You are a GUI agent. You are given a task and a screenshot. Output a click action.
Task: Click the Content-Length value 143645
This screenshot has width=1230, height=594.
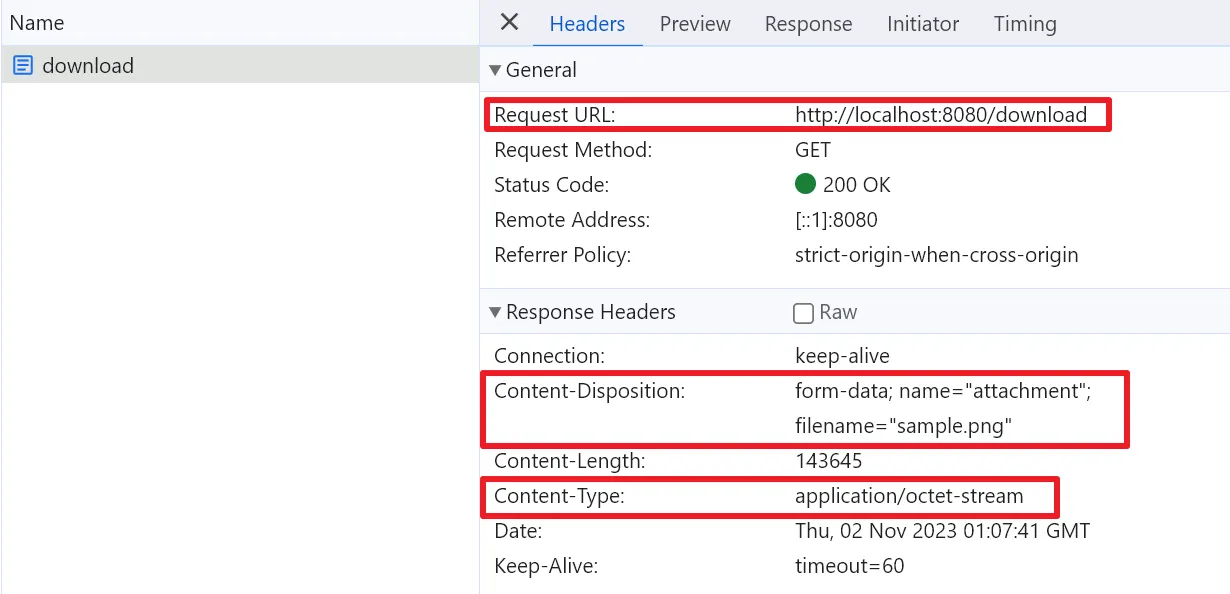828,461
